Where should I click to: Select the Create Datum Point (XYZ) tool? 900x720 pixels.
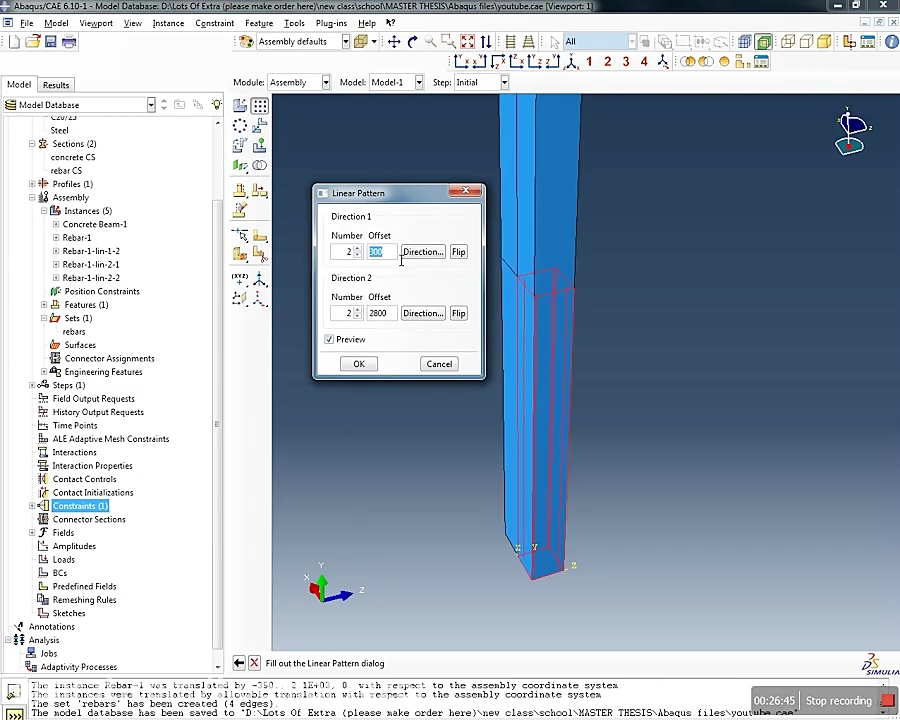(x=240, y=280)
